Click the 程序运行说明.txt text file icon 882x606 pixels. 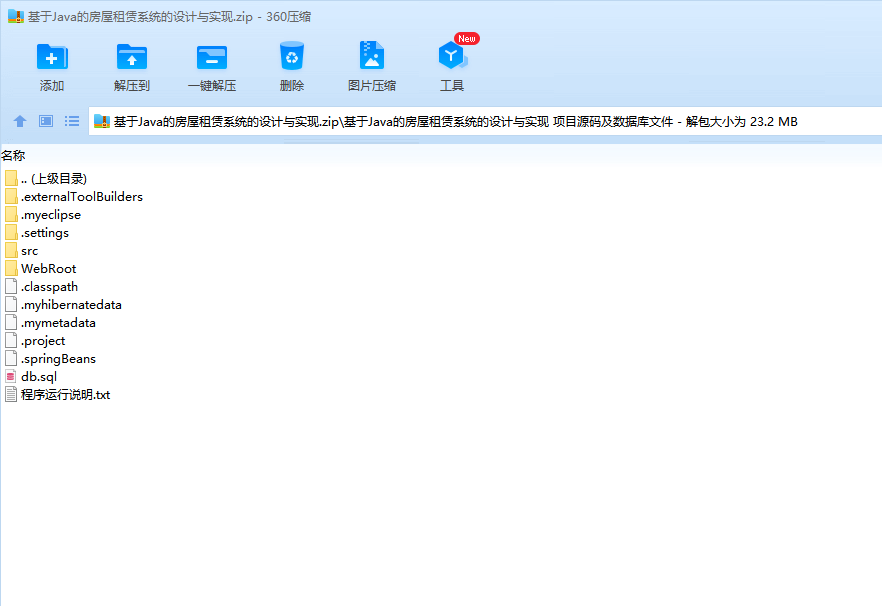(x=11, y=394)
